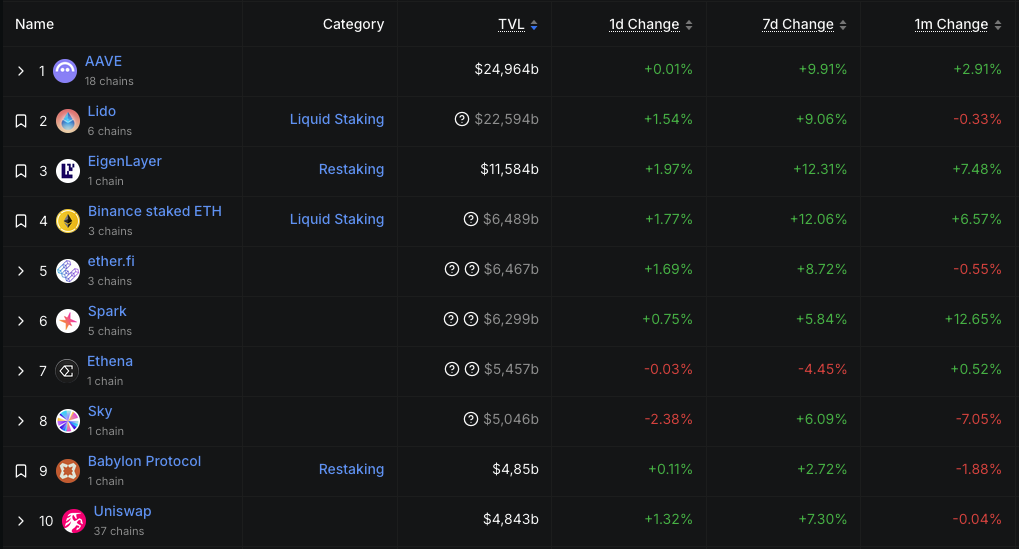Open the Lido protocol link

point(102,111)
